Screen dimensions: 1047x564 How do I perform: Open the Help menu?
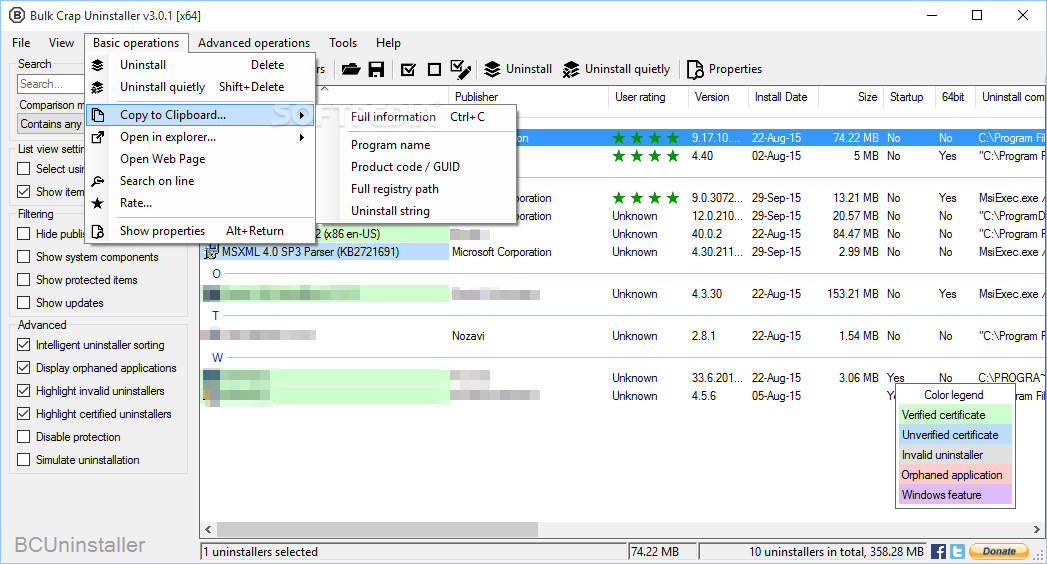click(388, 43)
